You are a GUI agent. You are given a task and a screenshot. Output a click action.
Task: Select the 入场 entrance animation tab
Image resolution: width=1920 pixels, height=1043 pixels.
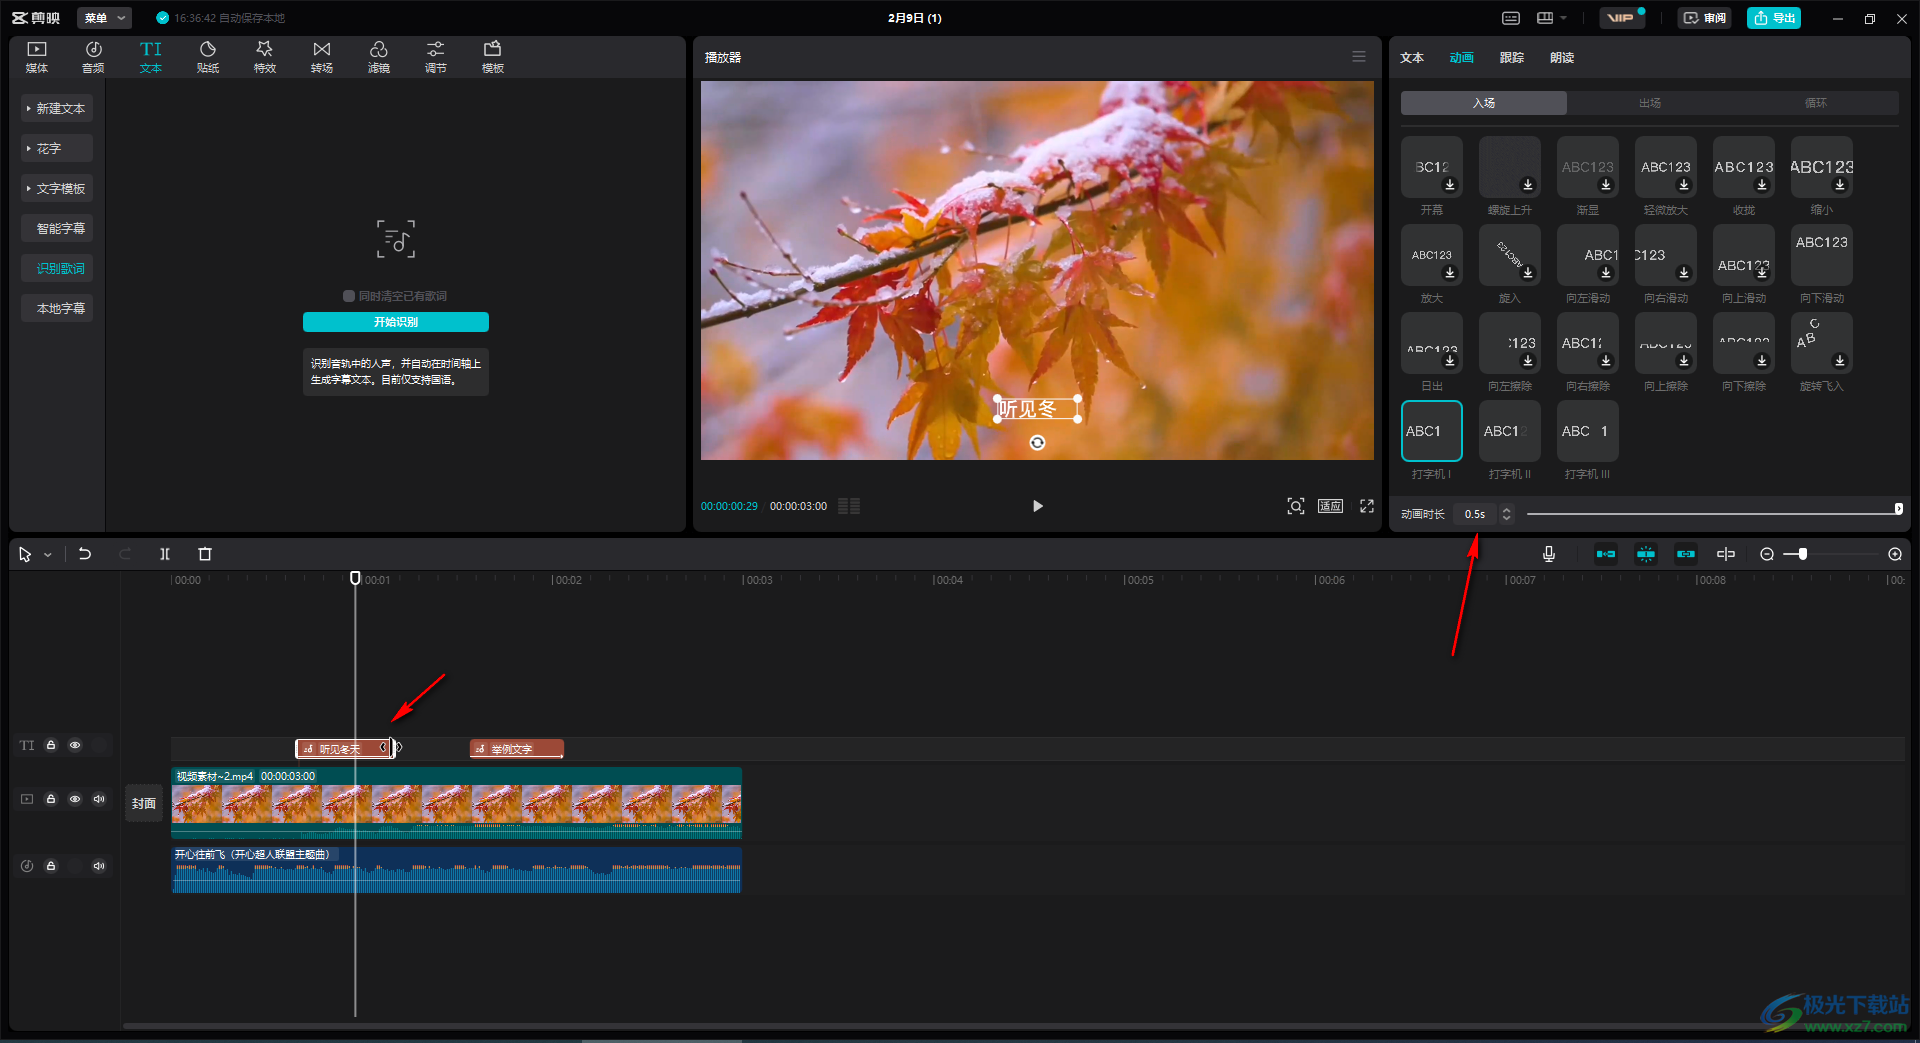point(1484,103)
